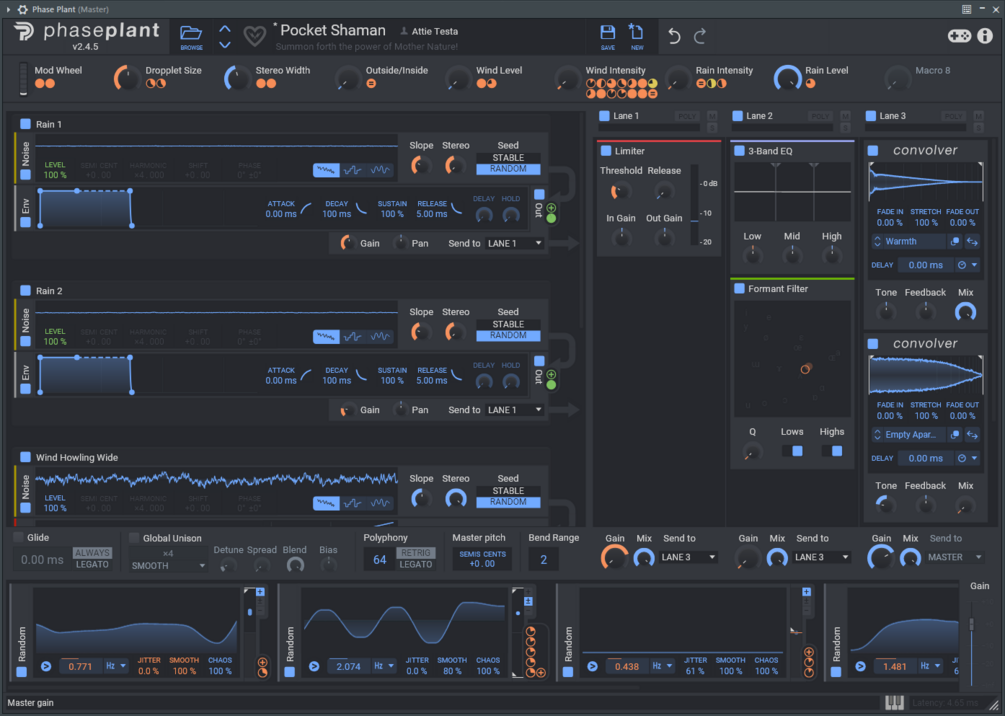Open Warmth impulse preset selector
This screenshot has width=1005, height=716.
pos(908,242)
